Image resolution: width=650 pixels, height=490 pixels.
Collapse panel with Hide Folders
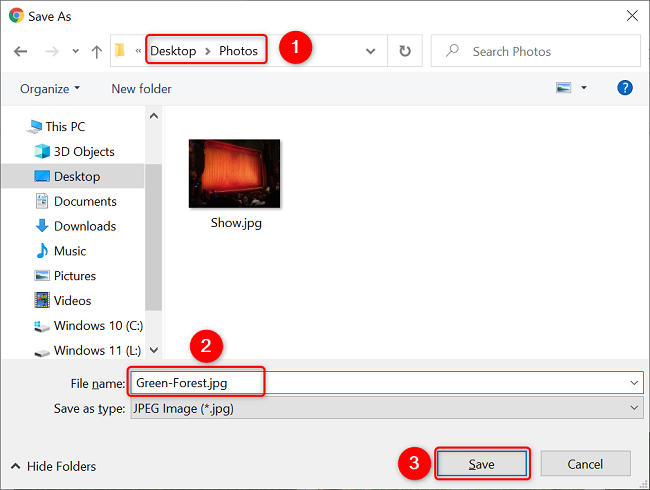[x=53, y=466]
